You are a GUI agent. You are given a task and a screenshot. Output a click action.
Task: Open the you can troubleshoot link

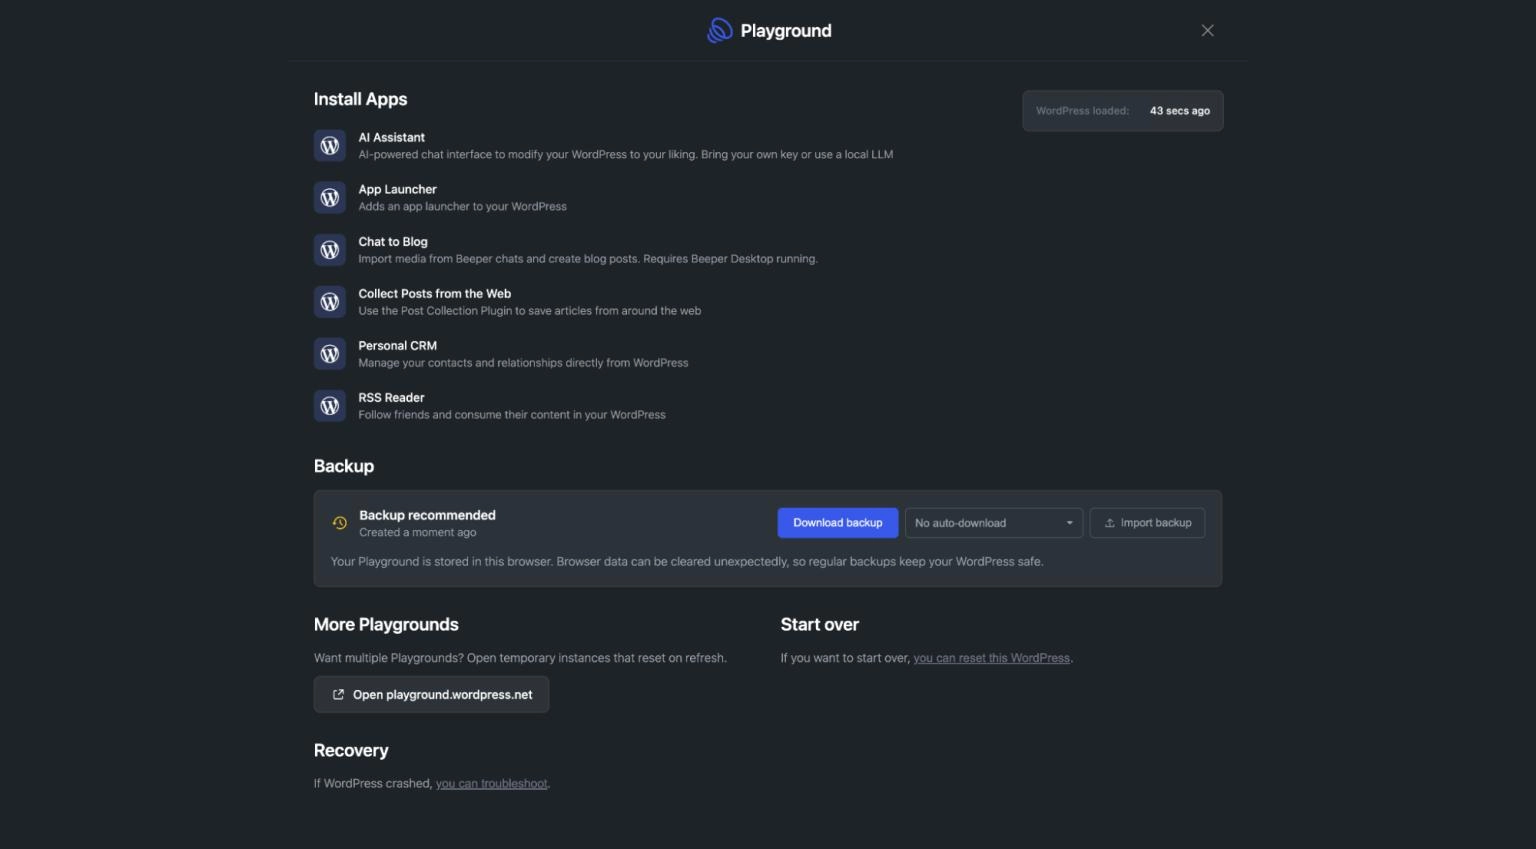pos(491,783)
